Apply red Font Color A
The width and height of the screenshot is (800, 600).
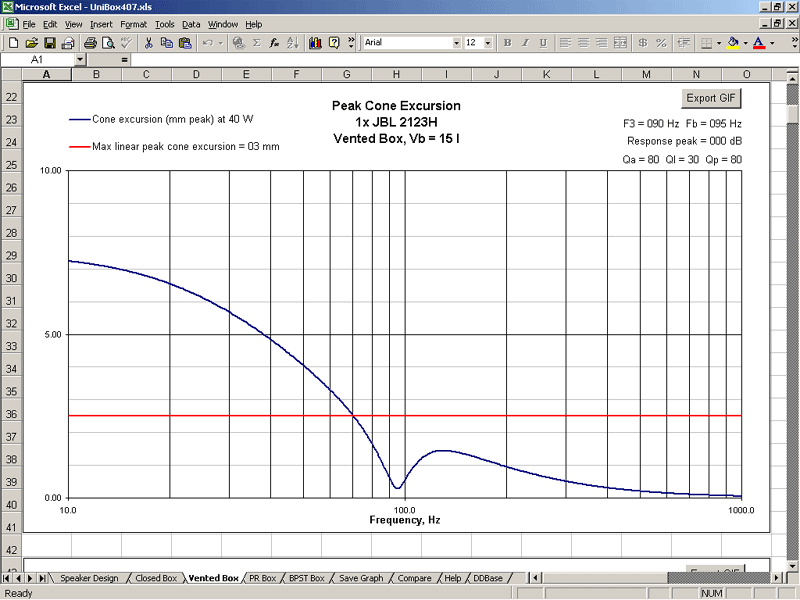point(759,43)
